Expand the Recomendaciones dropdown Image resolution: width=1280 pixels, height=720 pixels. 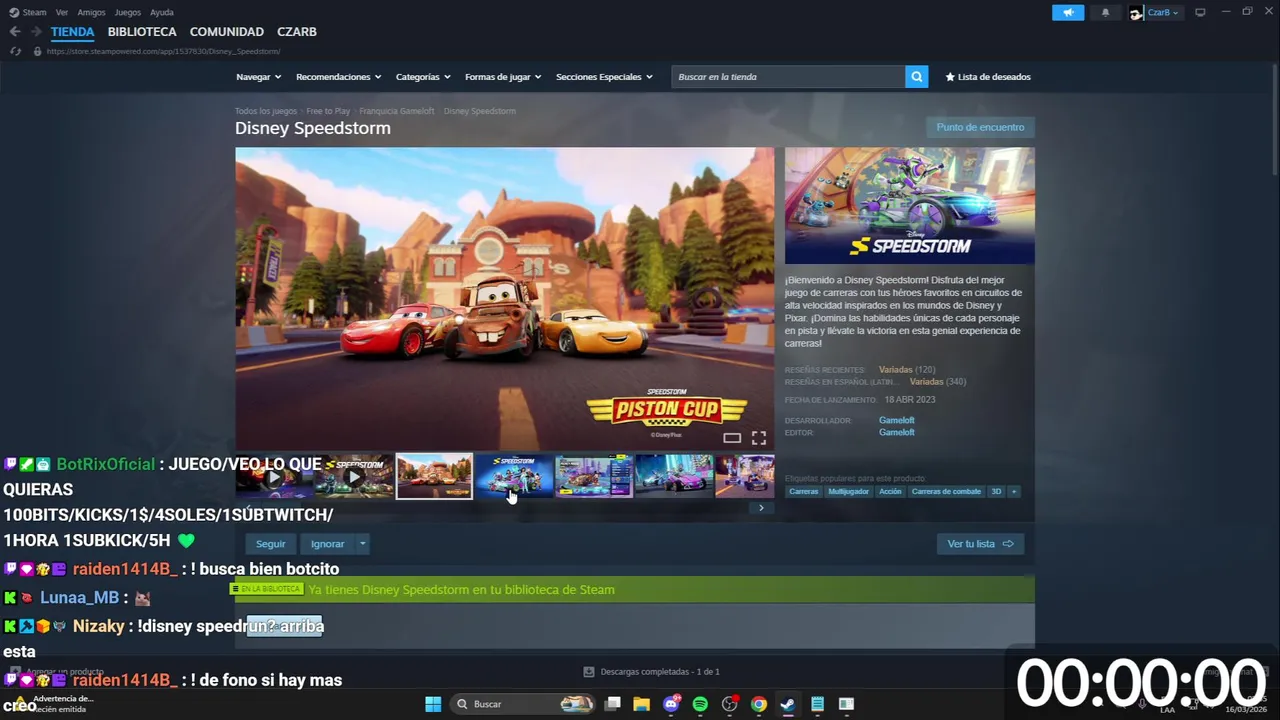pyautogui.click(x=338, y=77)
